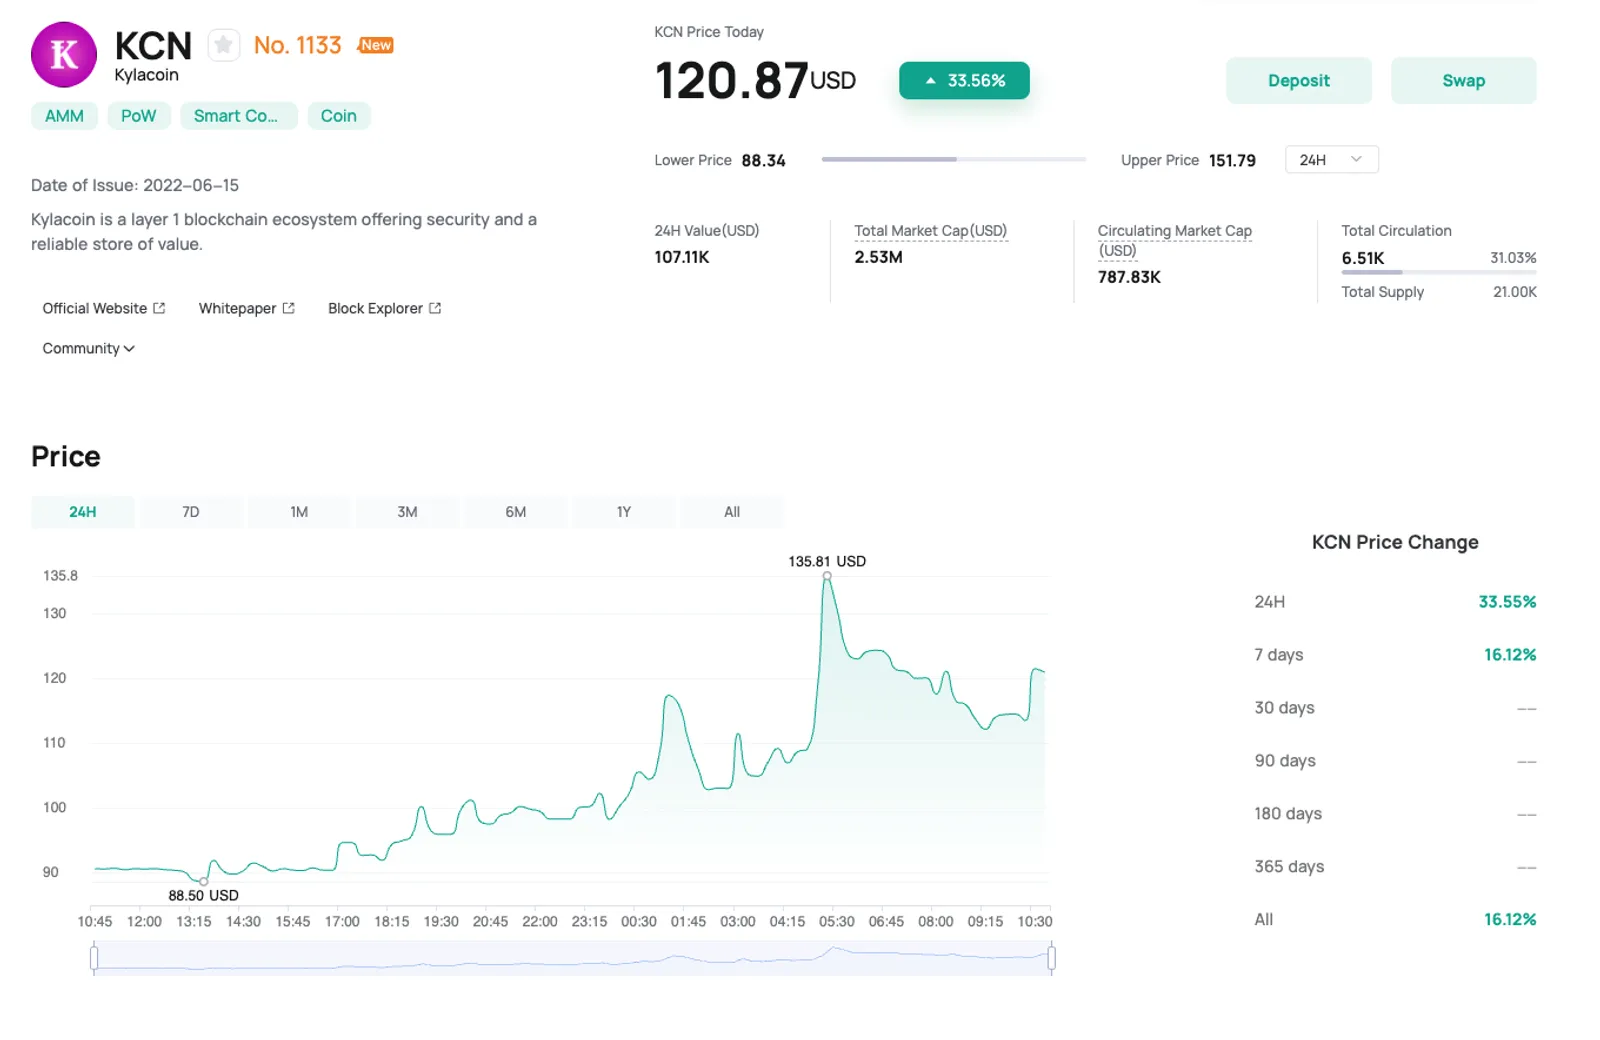Click the Block Explorer link text
Screen dimensions: 1600x1040
375,308
